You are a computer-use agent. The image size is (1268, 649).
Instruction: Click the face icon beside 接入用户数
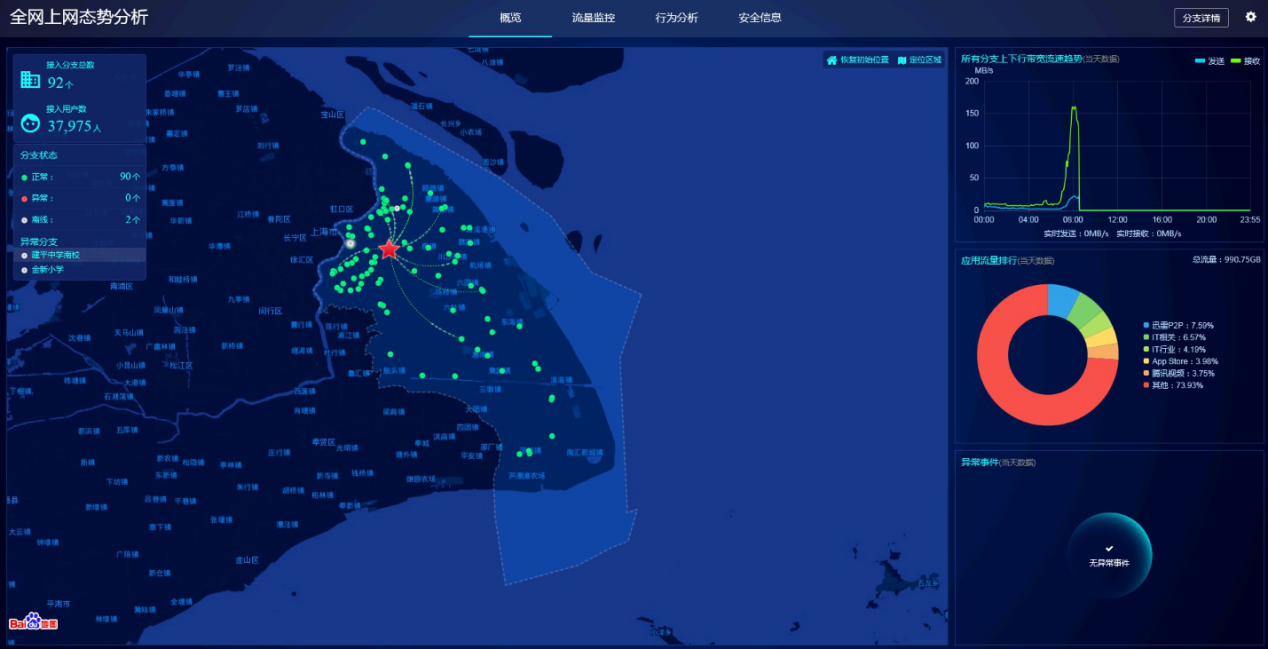[x=30, y=123]
